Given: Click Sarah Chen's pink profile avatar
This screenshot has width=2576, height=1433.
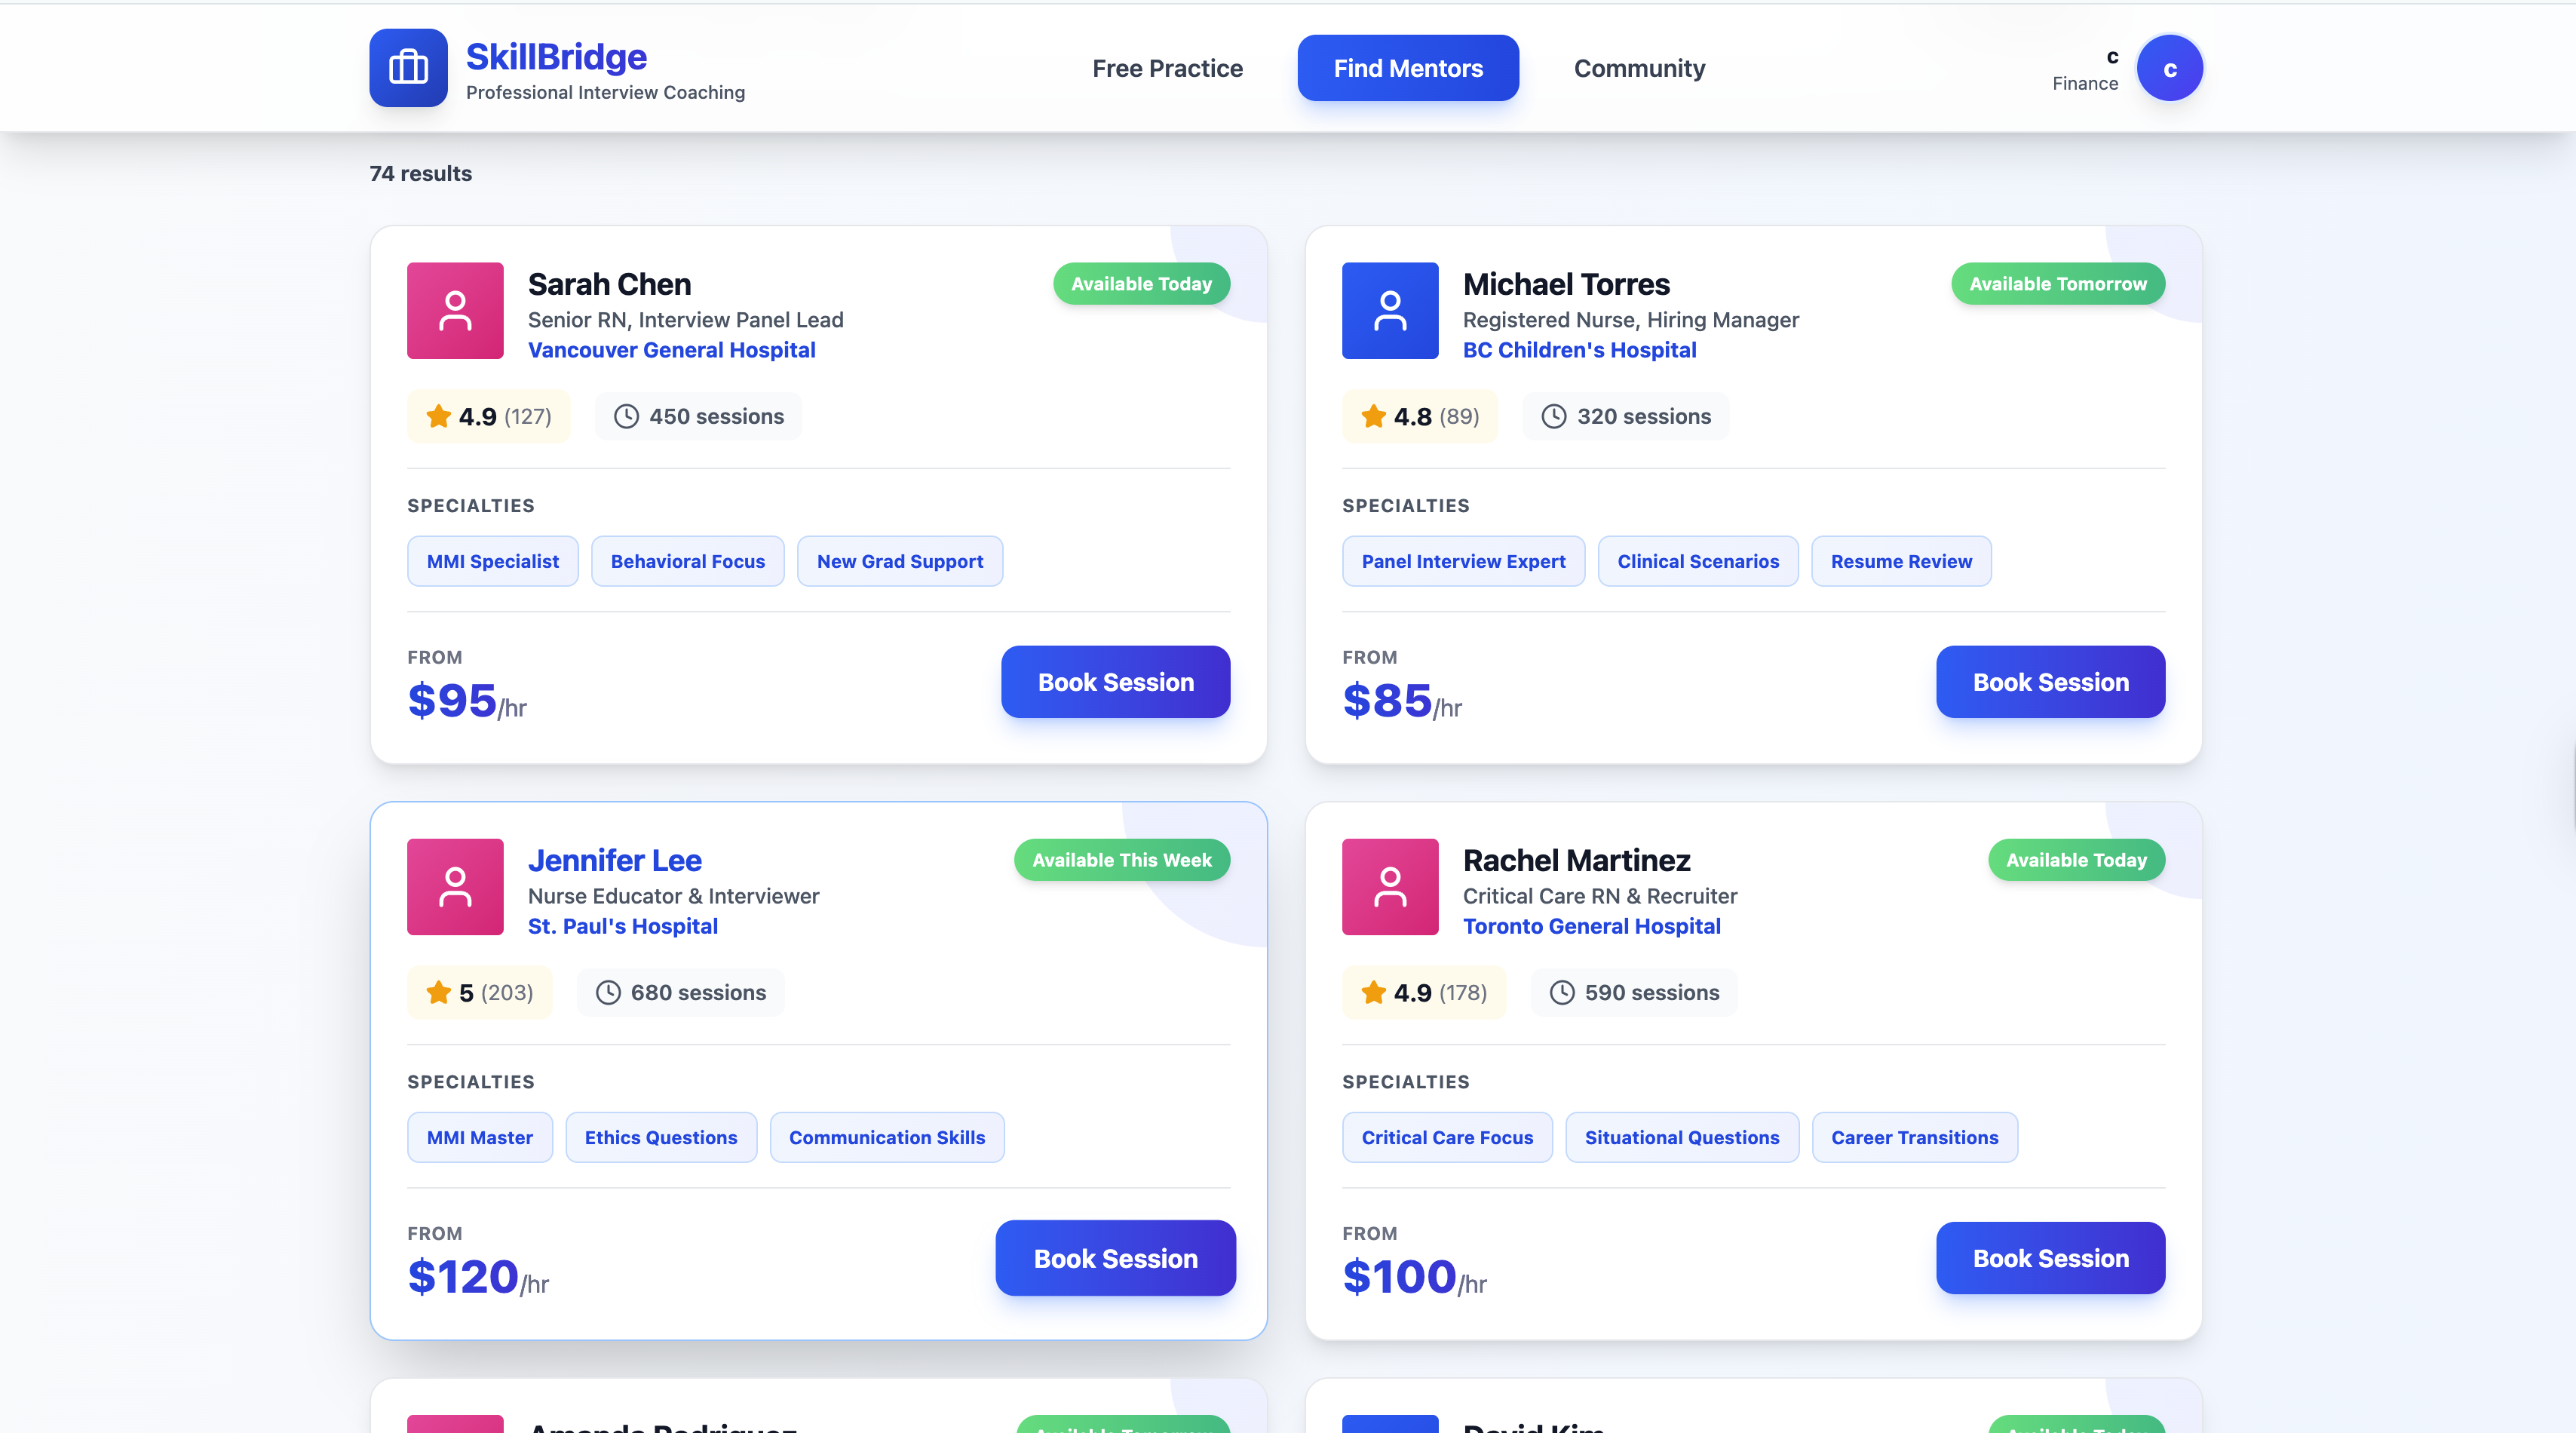Looking at the screenshot, I should tap(455, 310).
